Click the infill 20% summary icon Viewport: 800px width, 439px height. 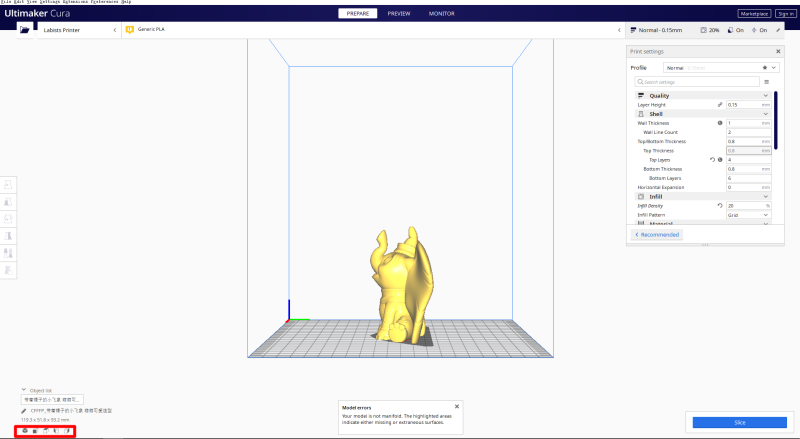coord(703,30)
